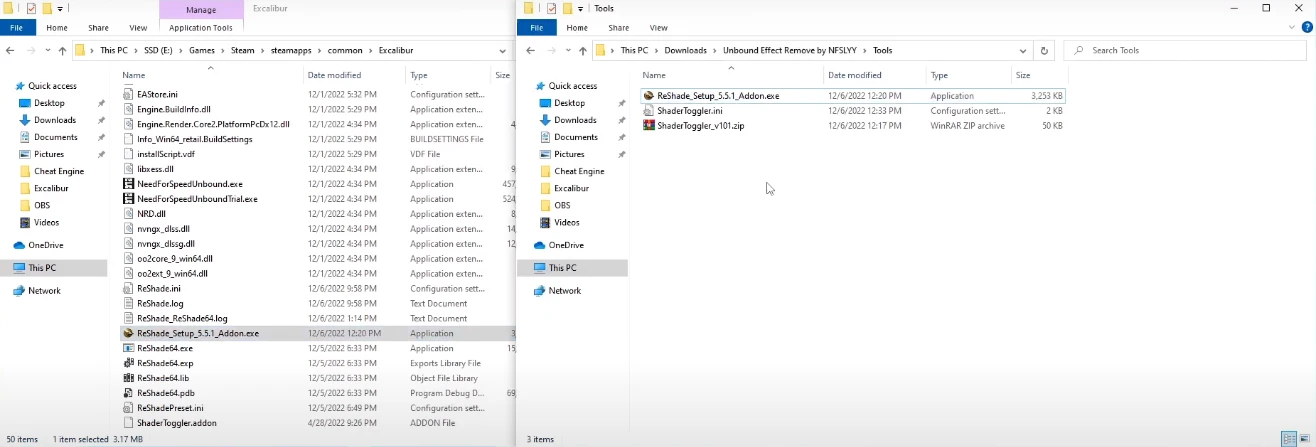The width and height of the screenshot is (1316, 447).
Task: Select the ShaderToggler_v101.zip archive icon
Action: click(x=649, y=126)
